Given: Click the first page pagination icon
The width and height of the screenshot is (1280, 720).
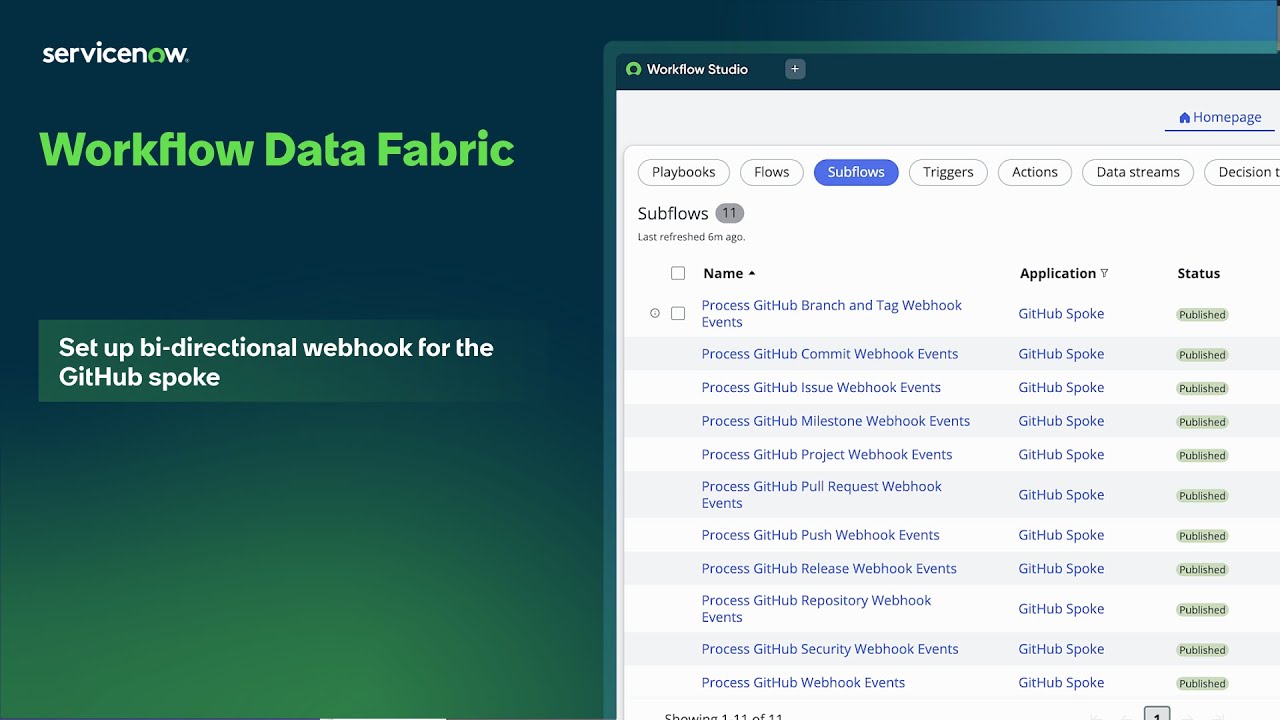Looking at the screenshot, I should point(1095,717).
